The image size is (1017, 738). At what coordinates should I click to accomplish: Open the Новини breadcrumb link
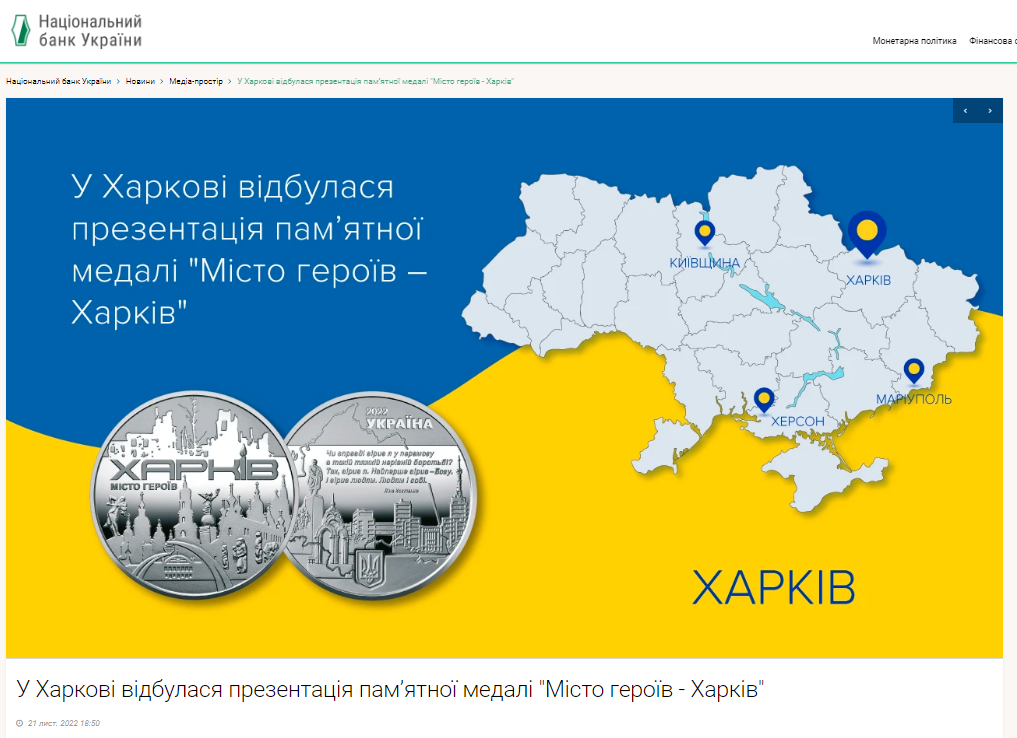[140, 81]
